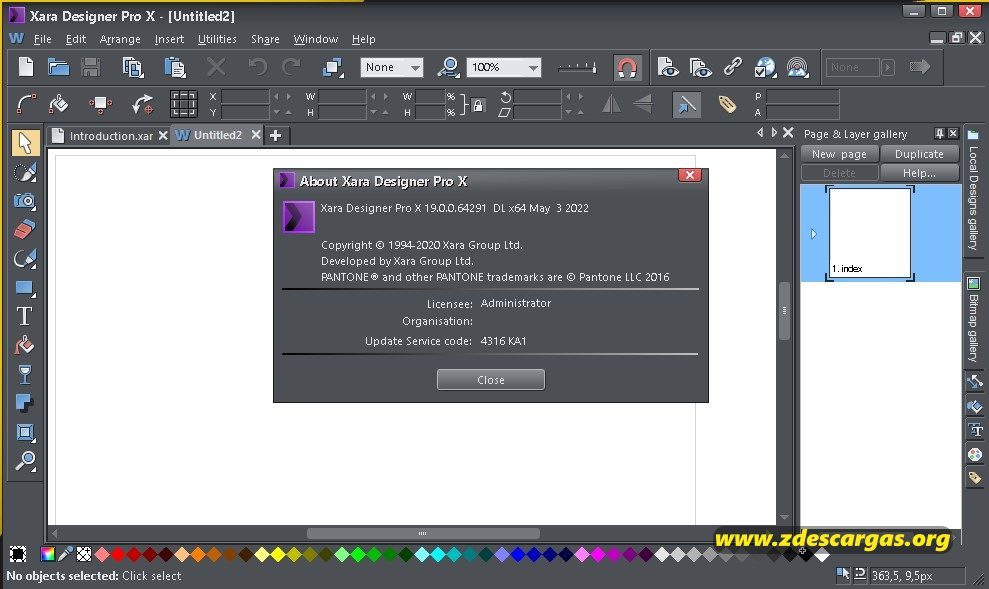Open the File menu
This screenshot has height=589, width=989.
coord(43,39)
